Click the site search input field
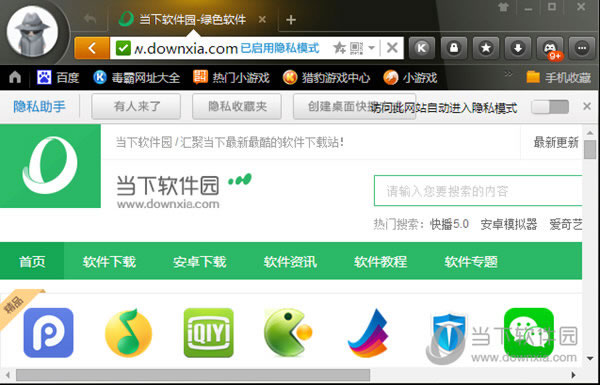Viewport: 600px width, 385px height. click(478, 191)
